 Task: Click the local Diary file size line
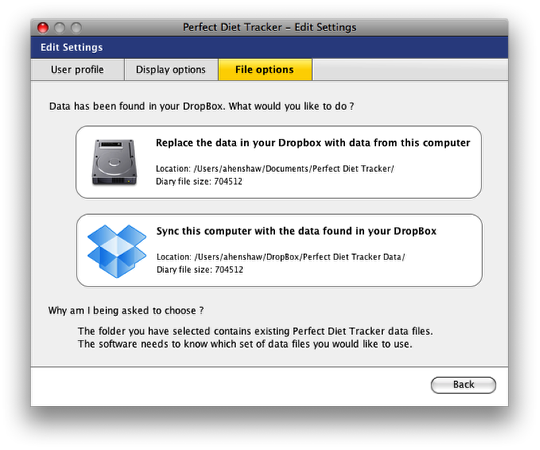199,181
